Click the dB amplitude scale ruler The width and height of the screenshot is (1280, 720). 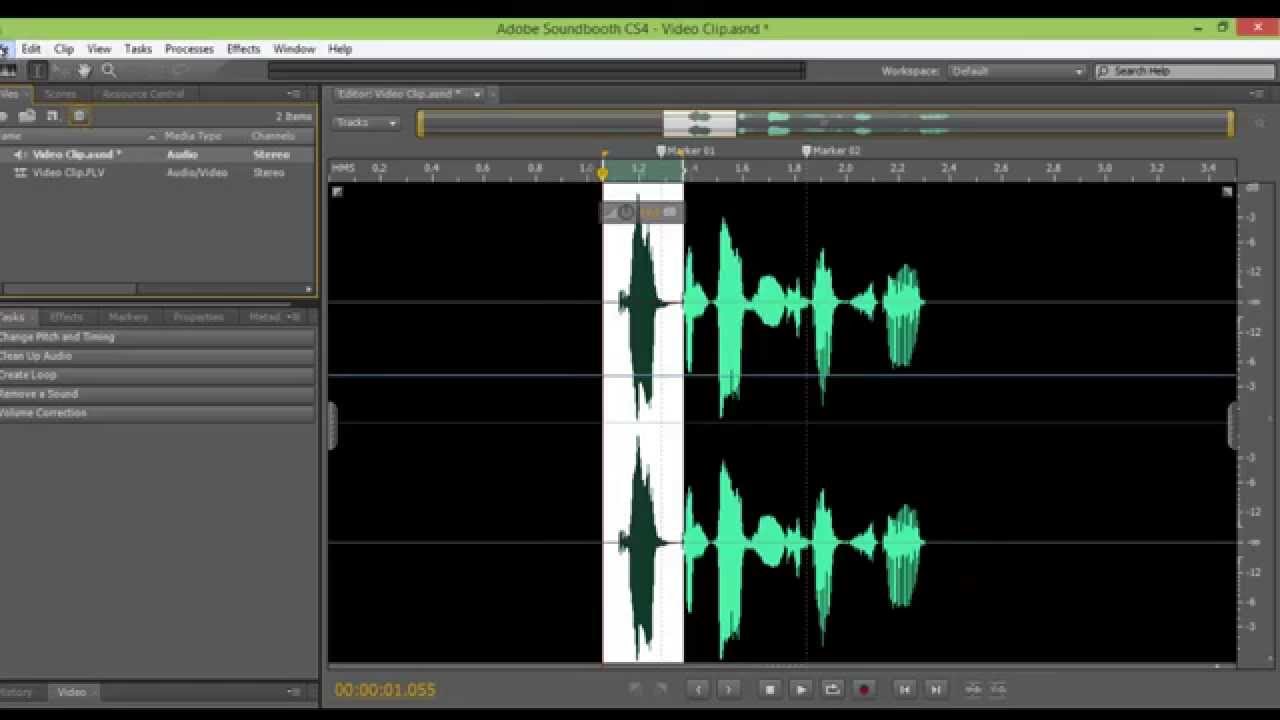[x=1252, y=422]
